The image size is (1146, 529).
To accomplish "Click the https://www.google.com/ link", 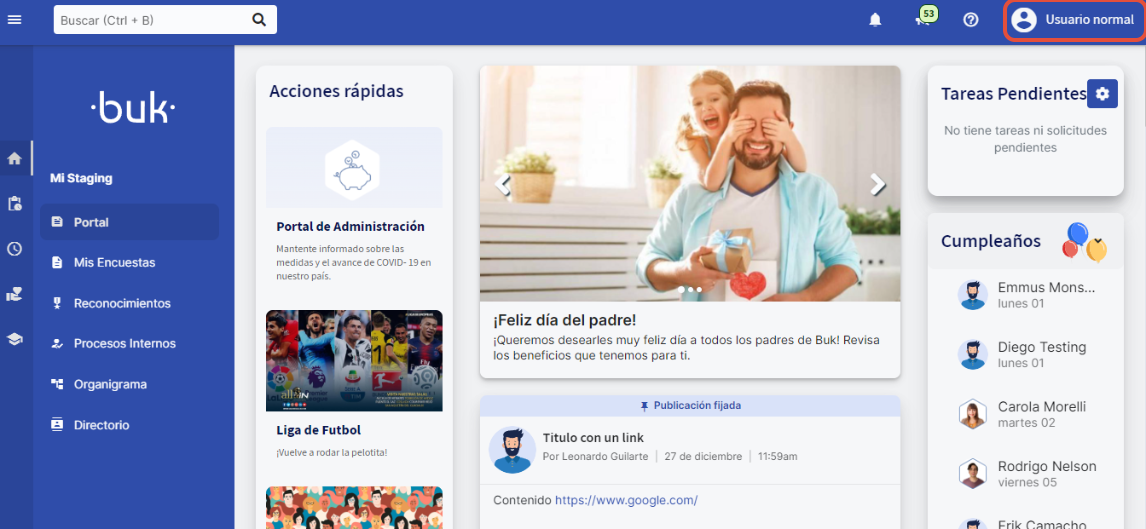I will pos(626,500).
